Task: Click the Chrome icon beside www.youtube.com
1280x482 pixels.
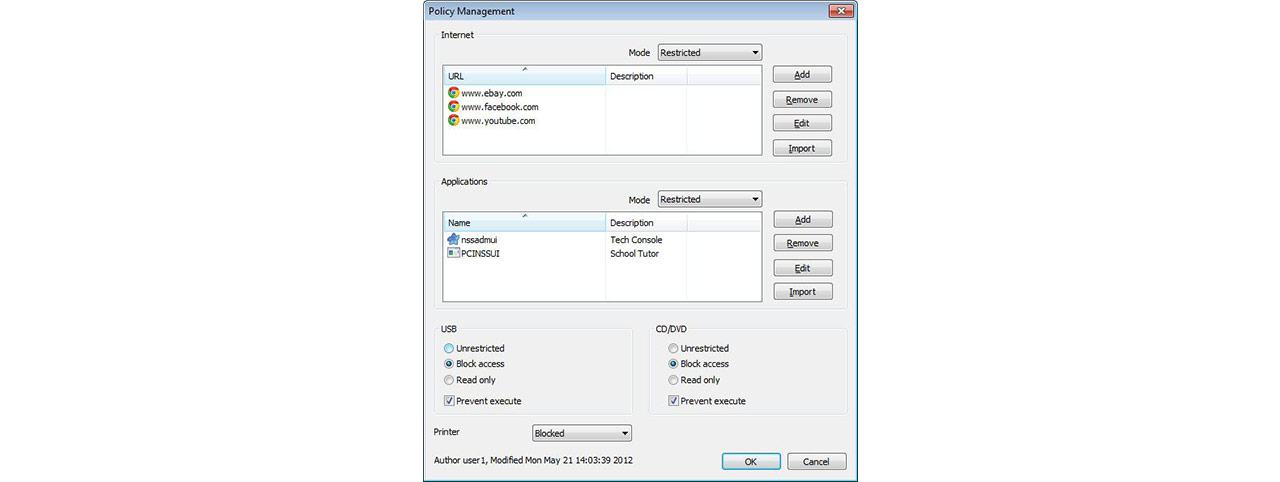Action: pyautogui.click(x=453, y=121)
